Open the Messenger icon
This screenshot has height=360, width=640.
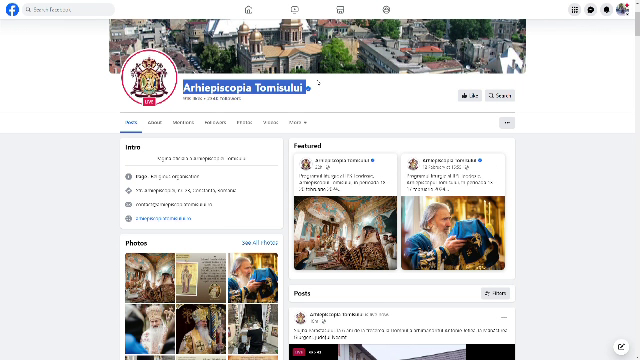pos(591,10)
